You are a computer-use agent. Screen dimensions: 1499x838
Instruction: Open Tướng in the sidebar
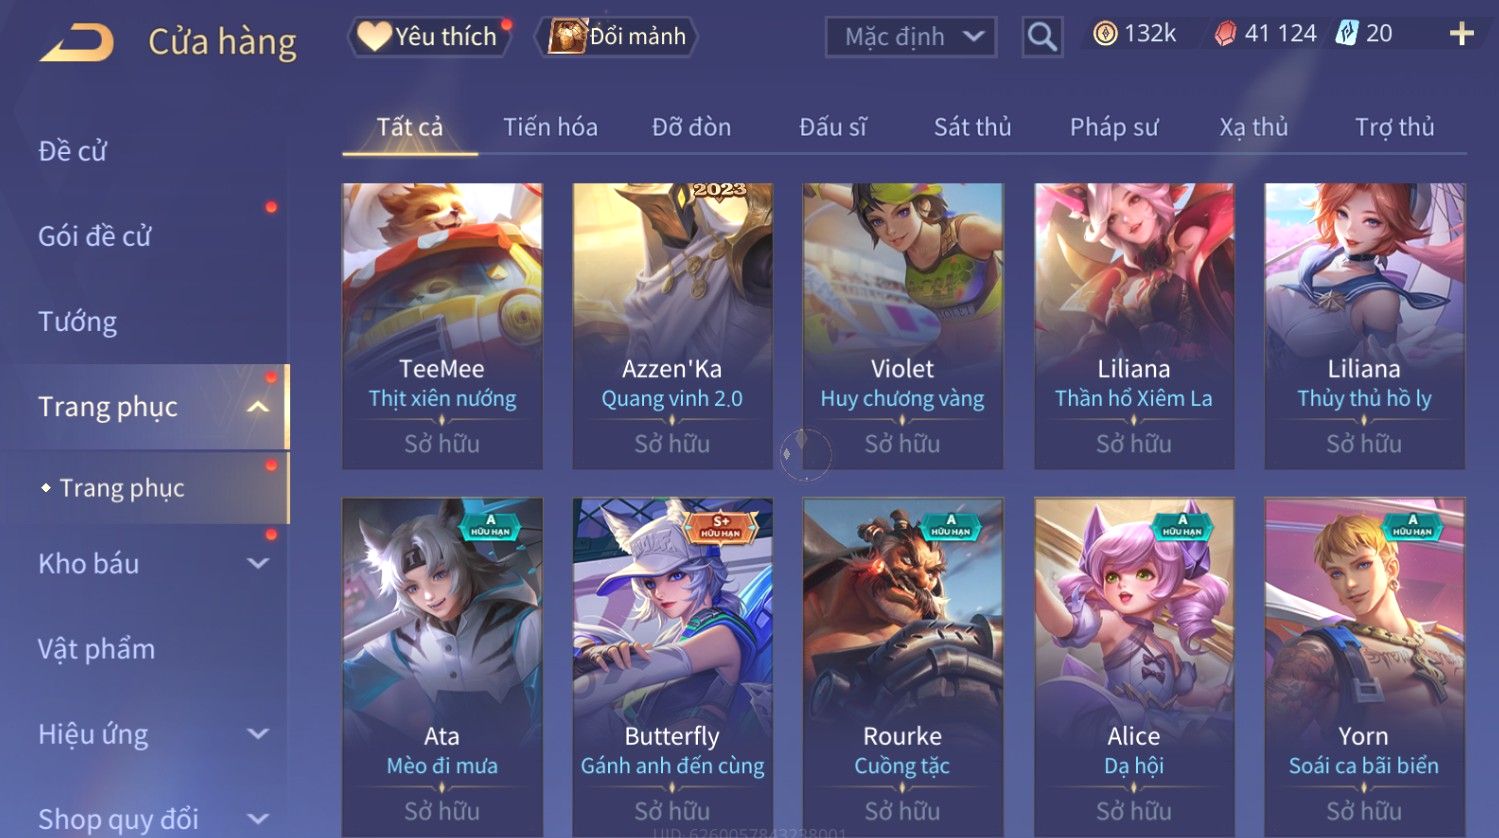tap(78, 322)
